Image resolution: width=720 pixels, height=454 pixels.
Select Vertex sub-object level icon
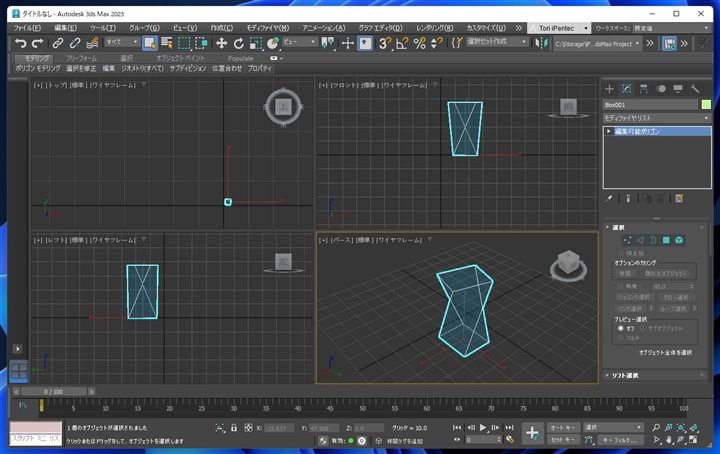(x=627, y=240)
